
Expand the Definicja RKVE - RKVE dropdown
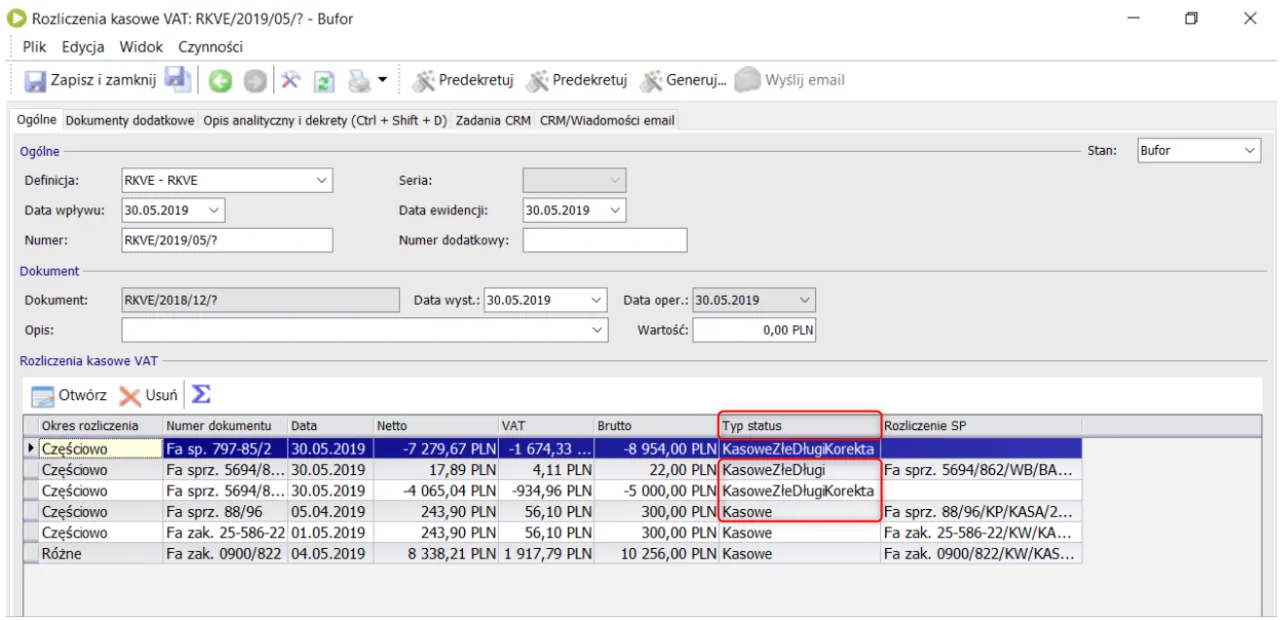point(322,180)
